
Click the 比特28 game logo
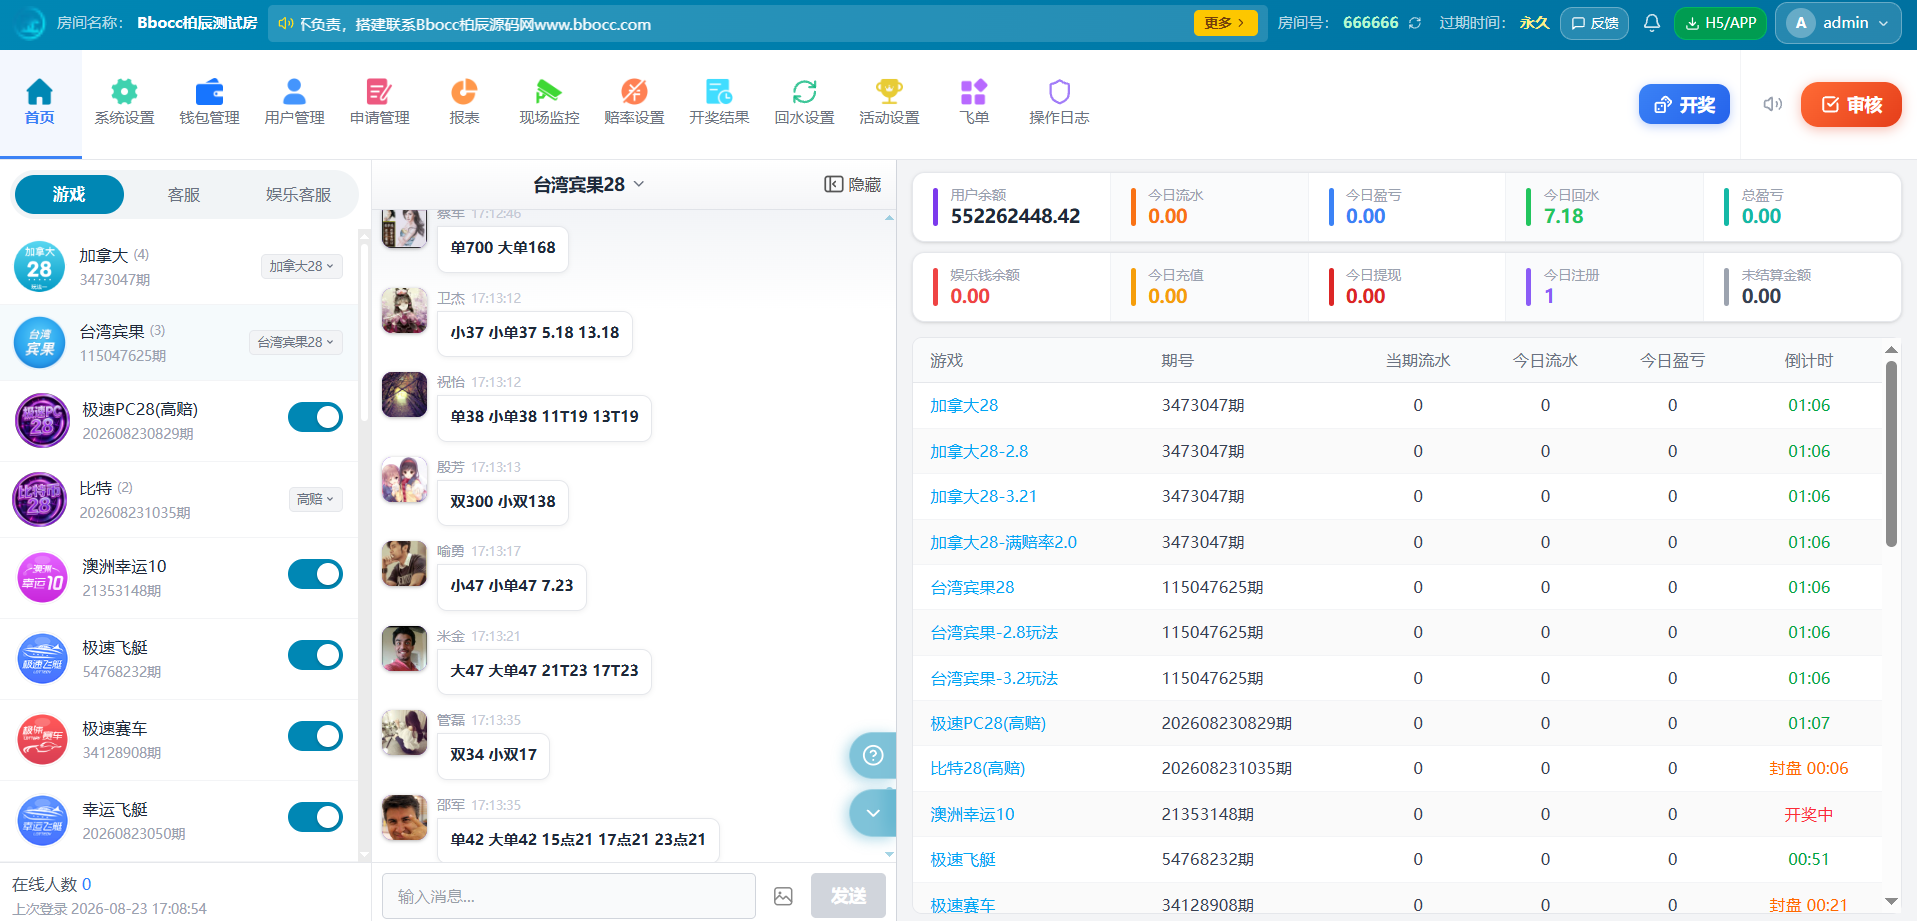tap(40, 499)
